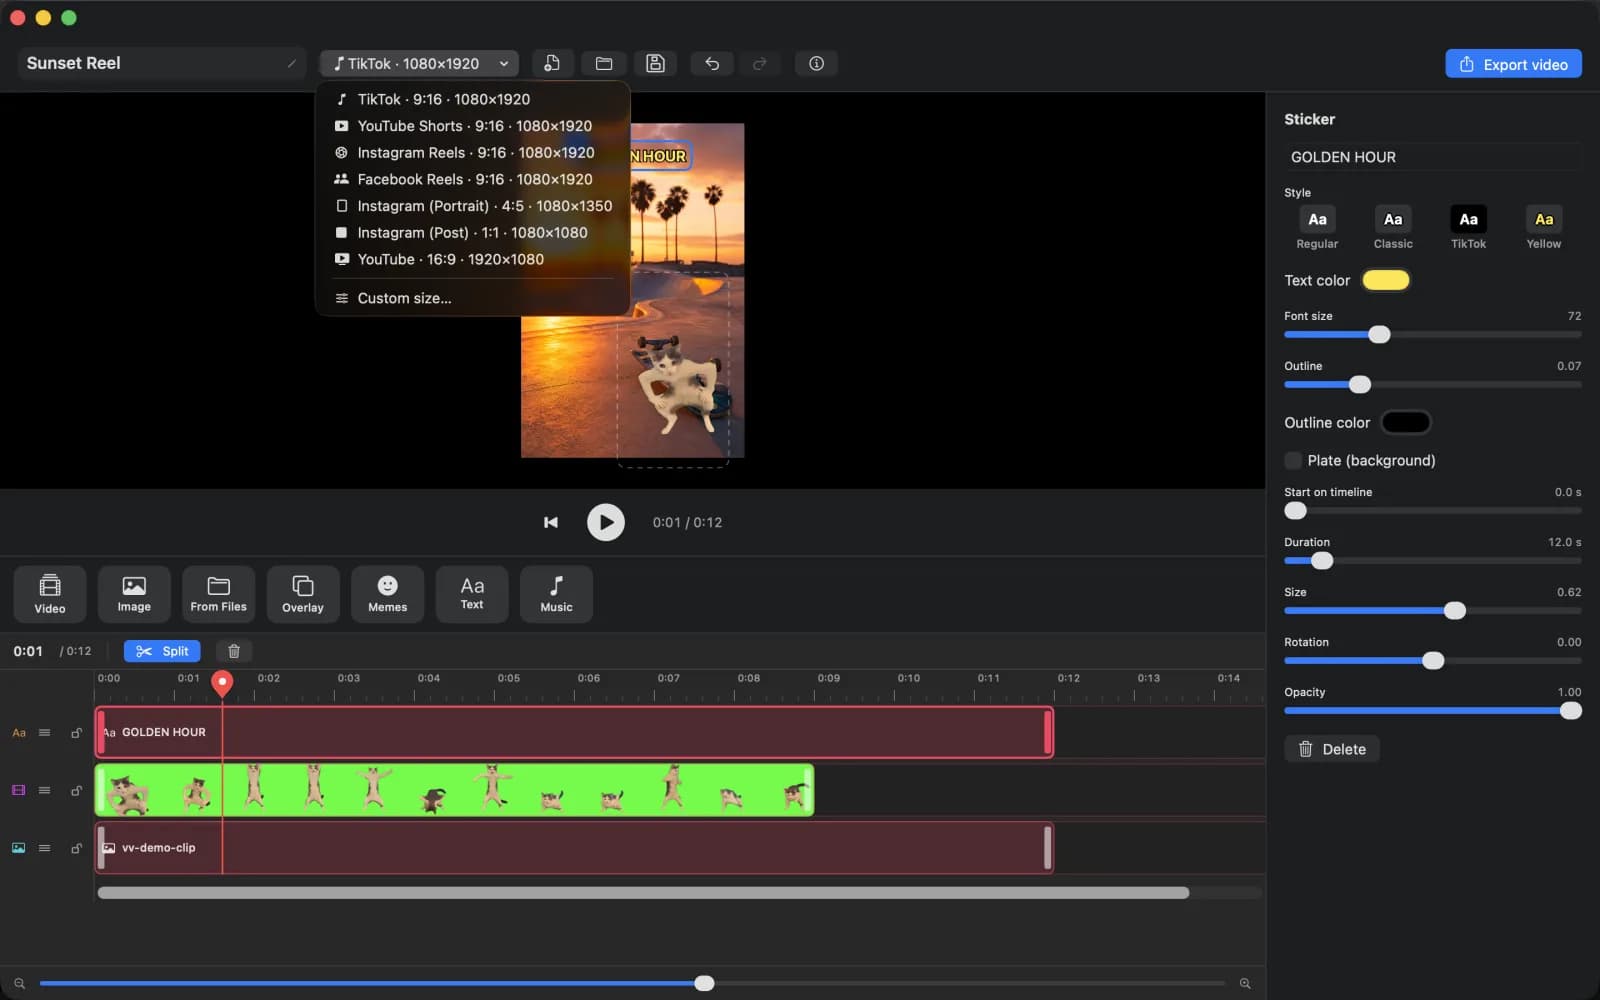Open project folder icon in toolbar
Screen dimensions: 1600x1000
[604, 63]
